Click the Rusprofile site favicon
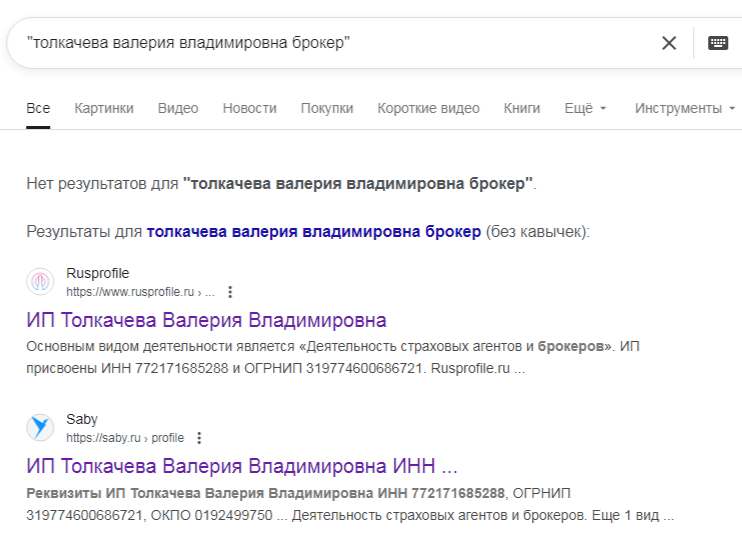 click(x=40, y=282)
